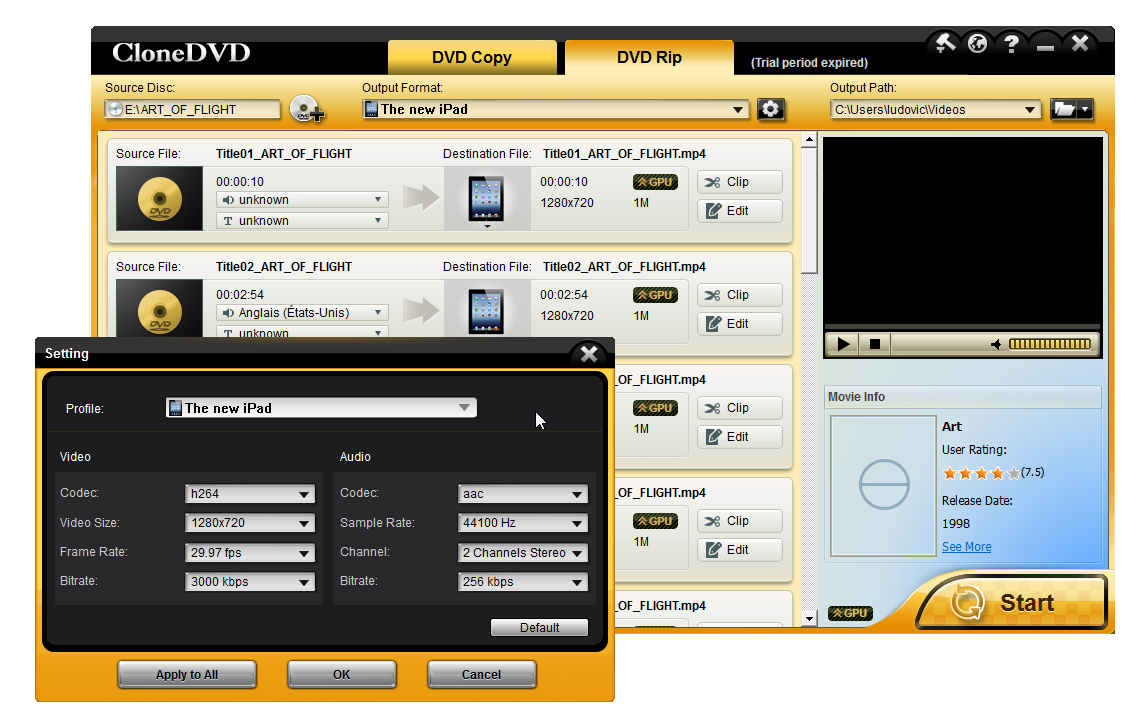The width and height of the screenshot is (1147, 720).
Task: Select the DVD Rip tab
Action: pyautogui.click(x=649, y=58)
